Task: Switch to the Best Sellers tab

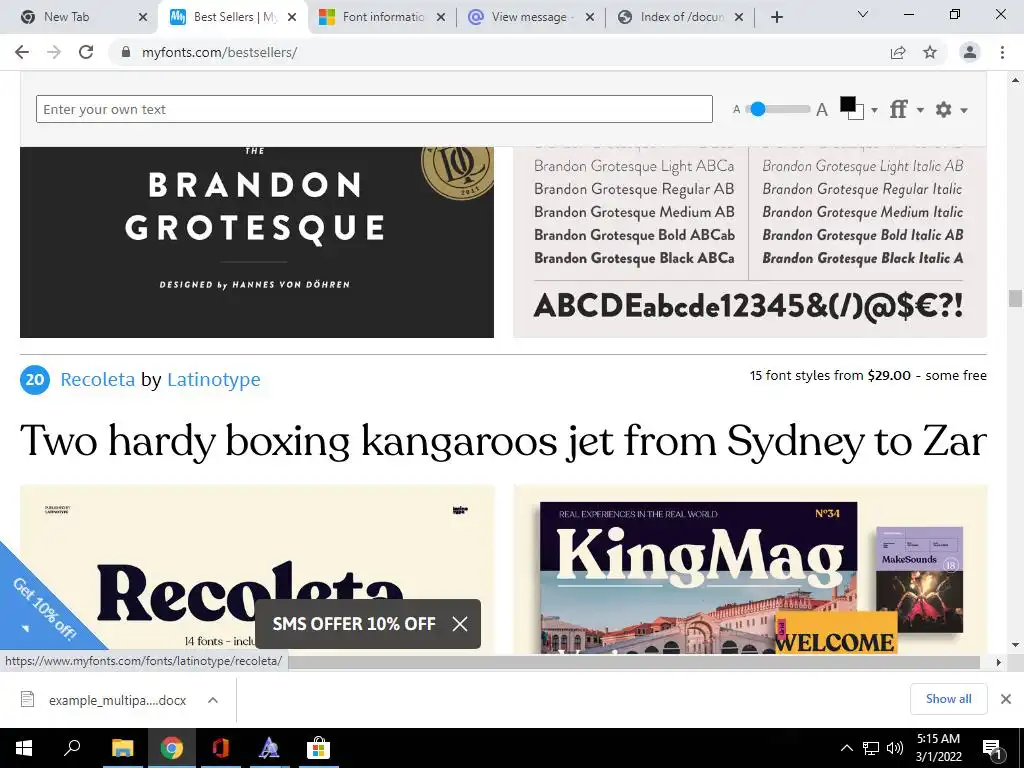Action: (x=233, y=17)
